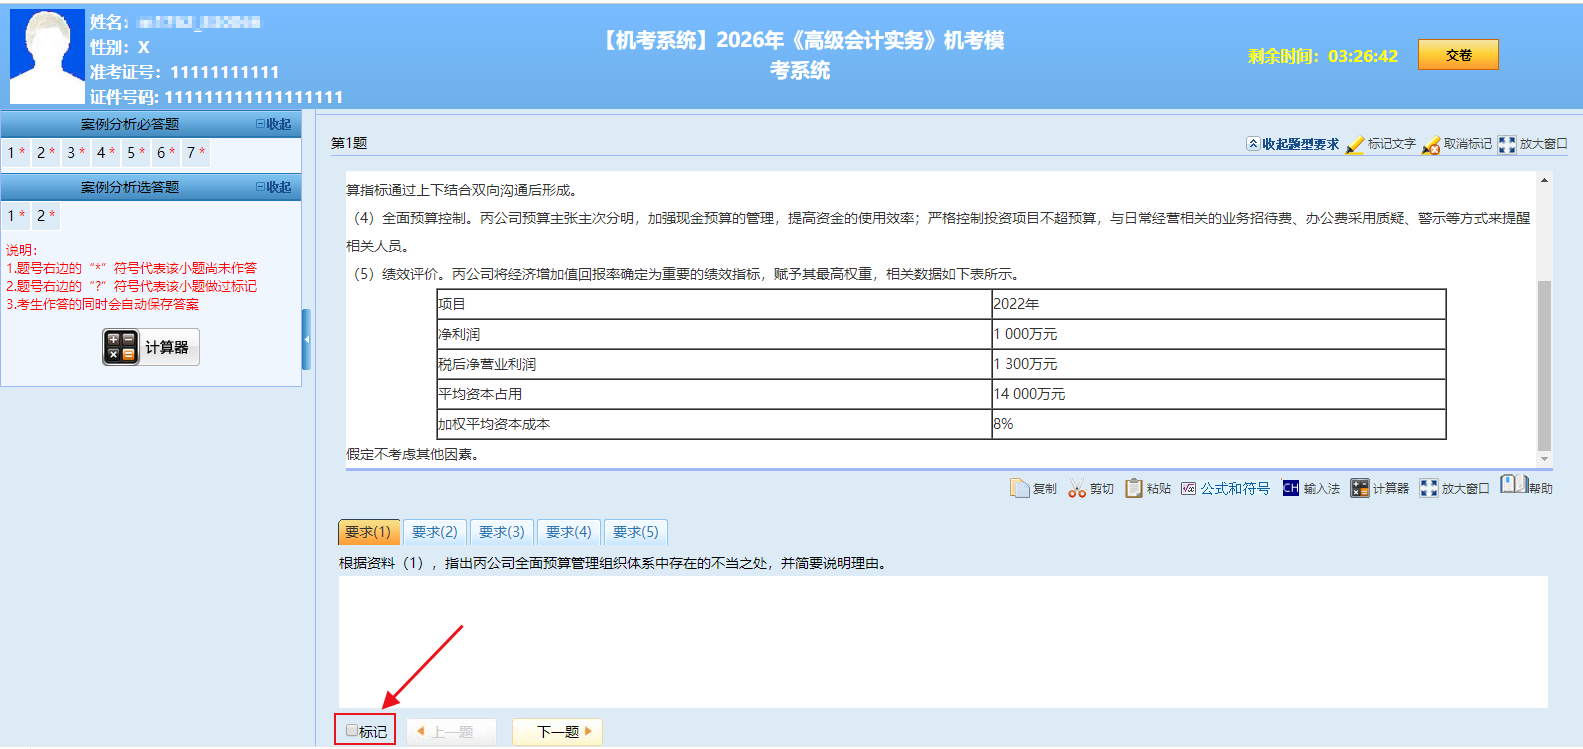Click 标记文字 highlighter pen icon
The image size is (1583, 749).
(x=1355, y=145)
